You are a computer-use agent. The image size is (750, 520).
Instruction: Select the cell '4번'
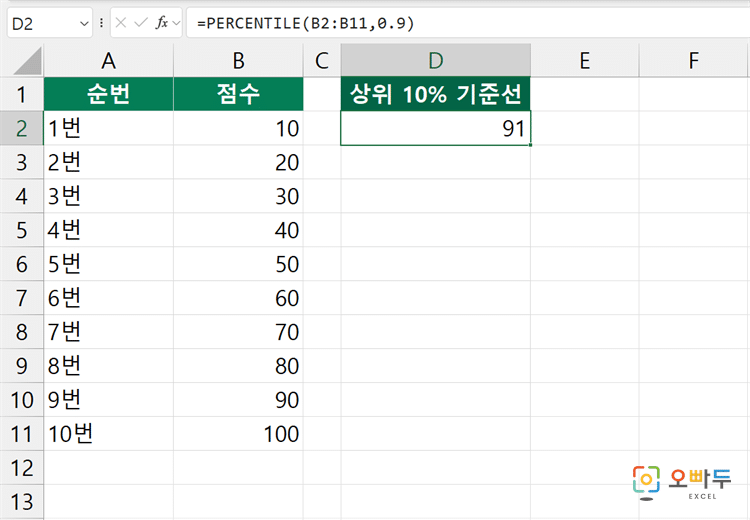coord(109,230)
